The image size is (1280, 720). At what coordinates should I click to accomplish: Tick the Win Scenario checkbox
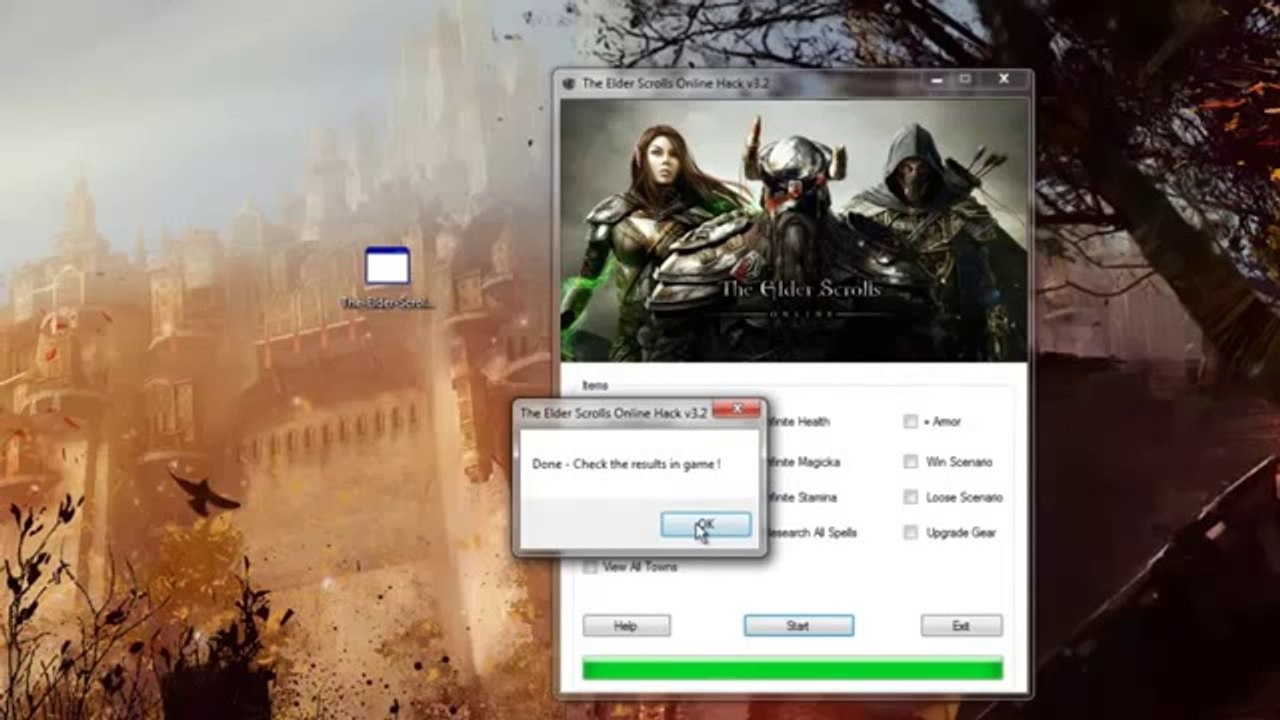(911, 462)
